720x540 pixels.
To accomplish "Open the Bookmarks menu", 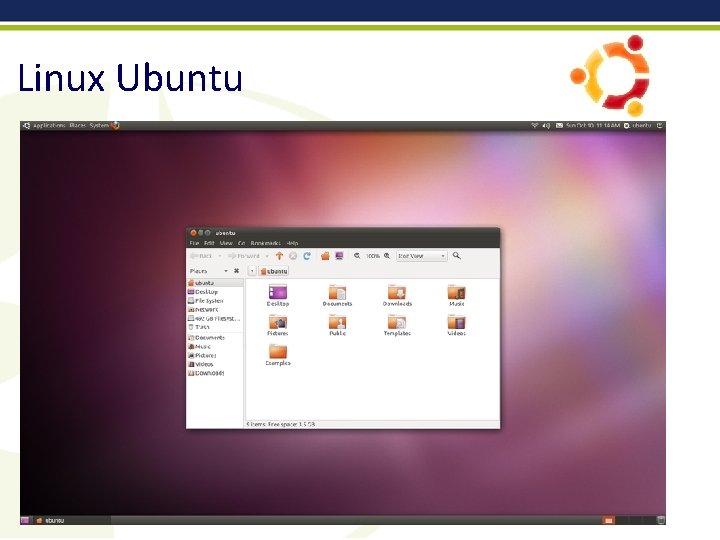I will (x=265, y=243).
